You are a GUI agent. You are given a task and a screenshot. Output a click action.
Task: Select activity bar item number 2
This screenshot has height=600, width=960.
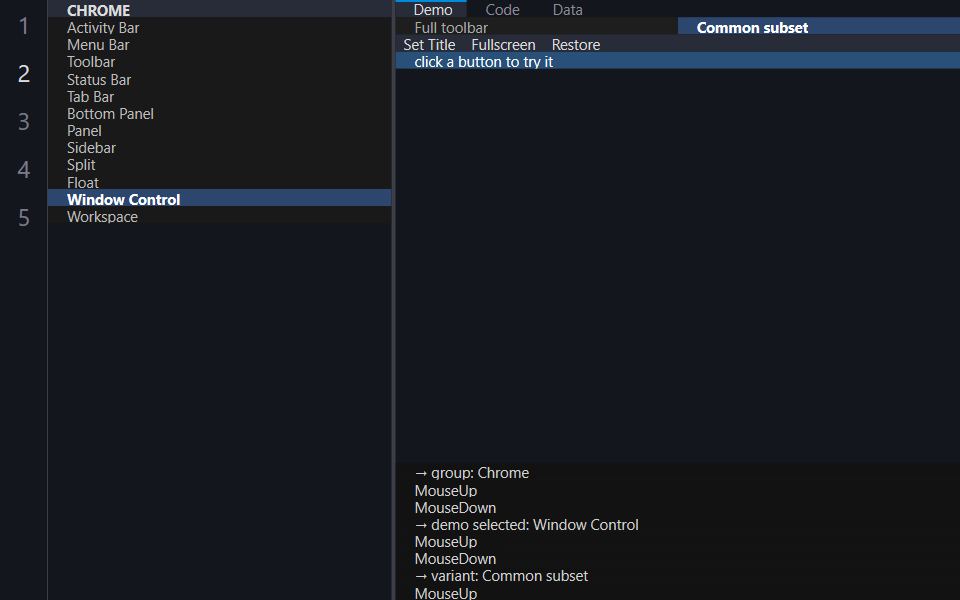[x=23, y=73]
